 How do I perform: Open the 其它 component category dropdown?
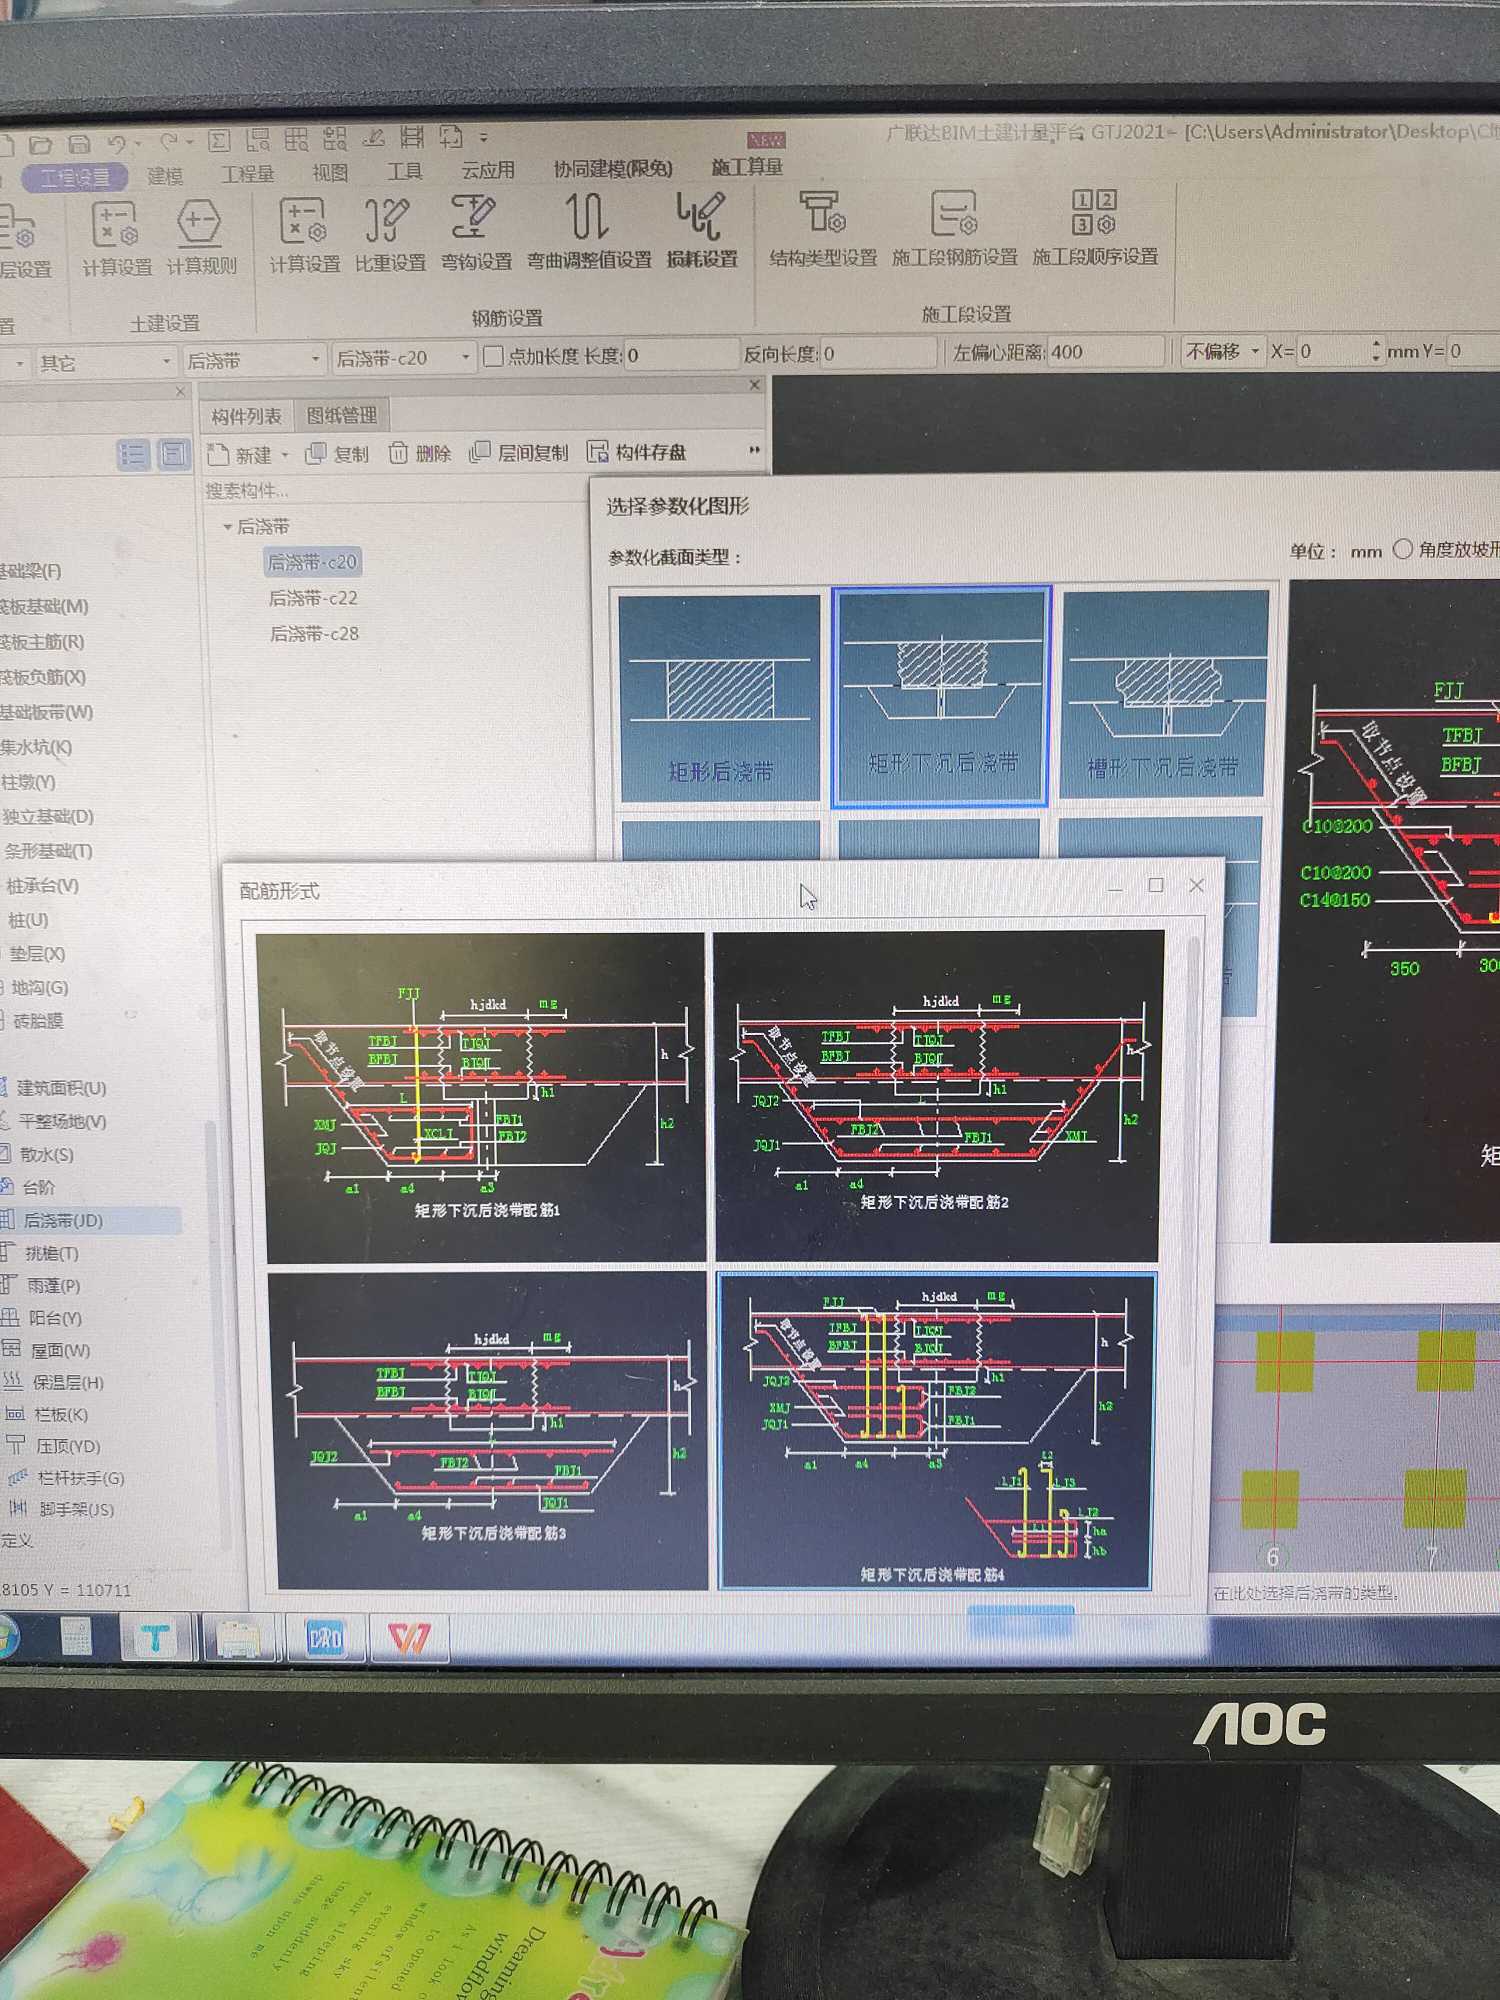tap(105, 362)
